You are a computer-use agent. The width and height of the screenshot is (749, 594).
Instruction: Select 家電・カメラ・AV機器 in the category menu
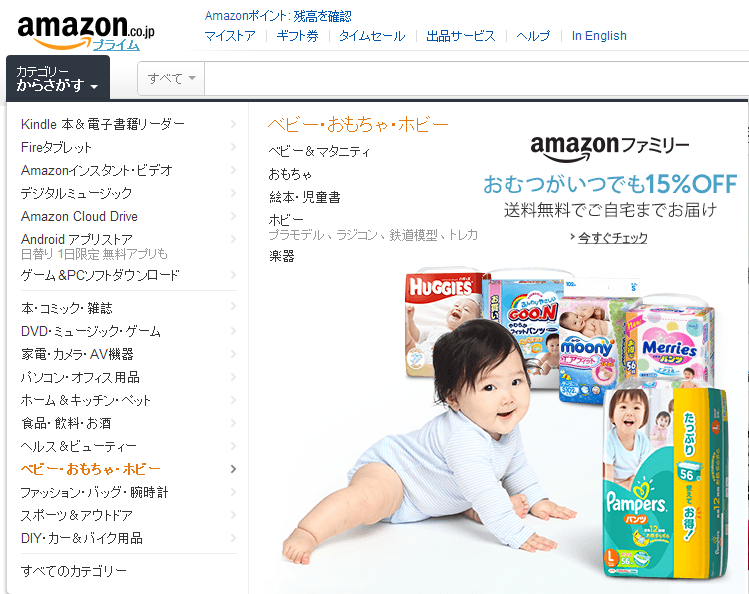tap(77, 354)
